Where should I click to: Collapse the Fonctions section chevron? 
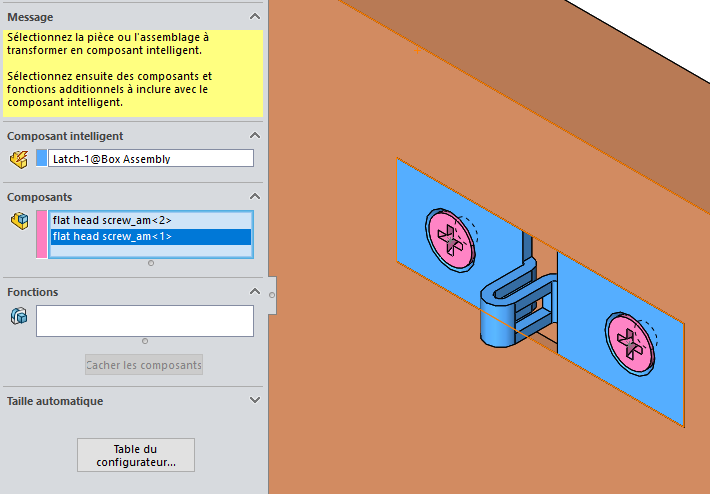click(255, 292)
